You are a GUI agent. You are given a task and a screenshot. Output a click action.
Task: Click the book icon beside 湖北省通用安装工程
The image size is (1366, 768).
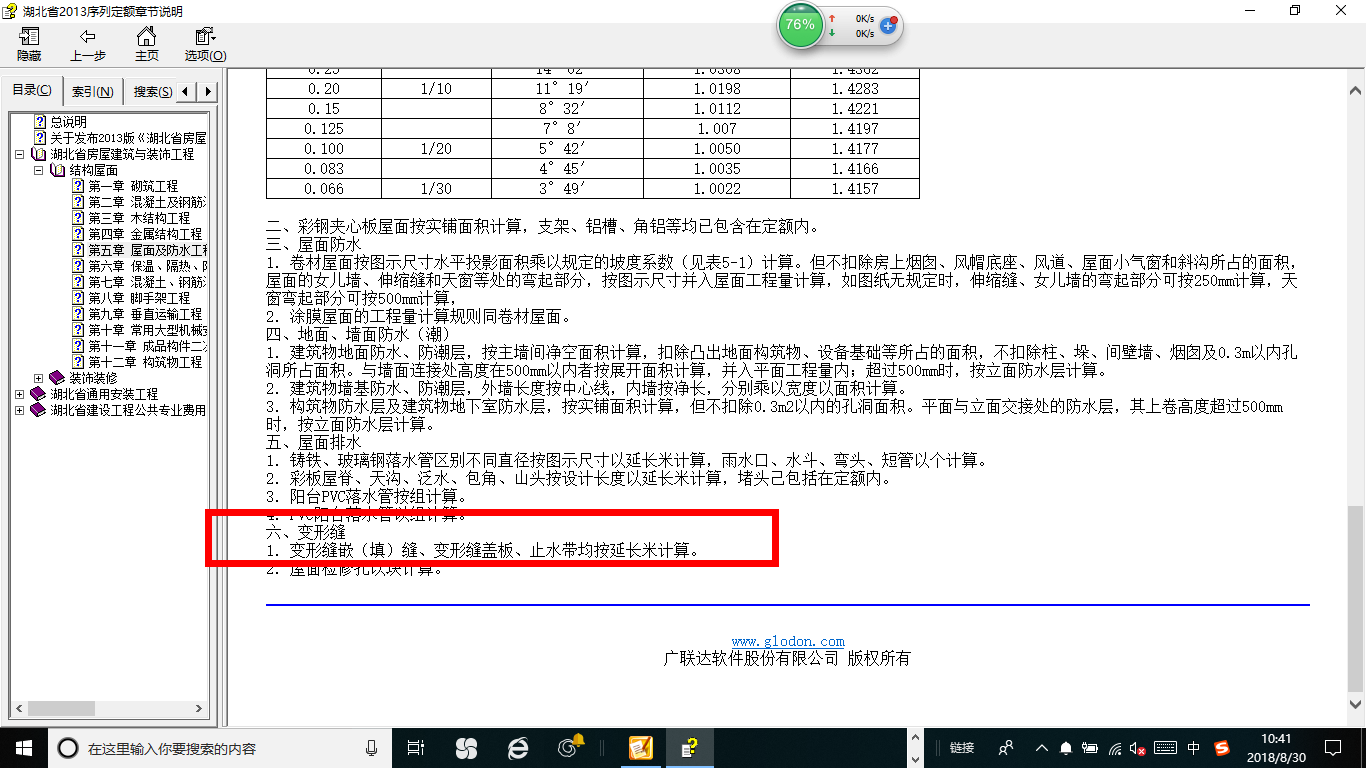(x=38, y=394)
